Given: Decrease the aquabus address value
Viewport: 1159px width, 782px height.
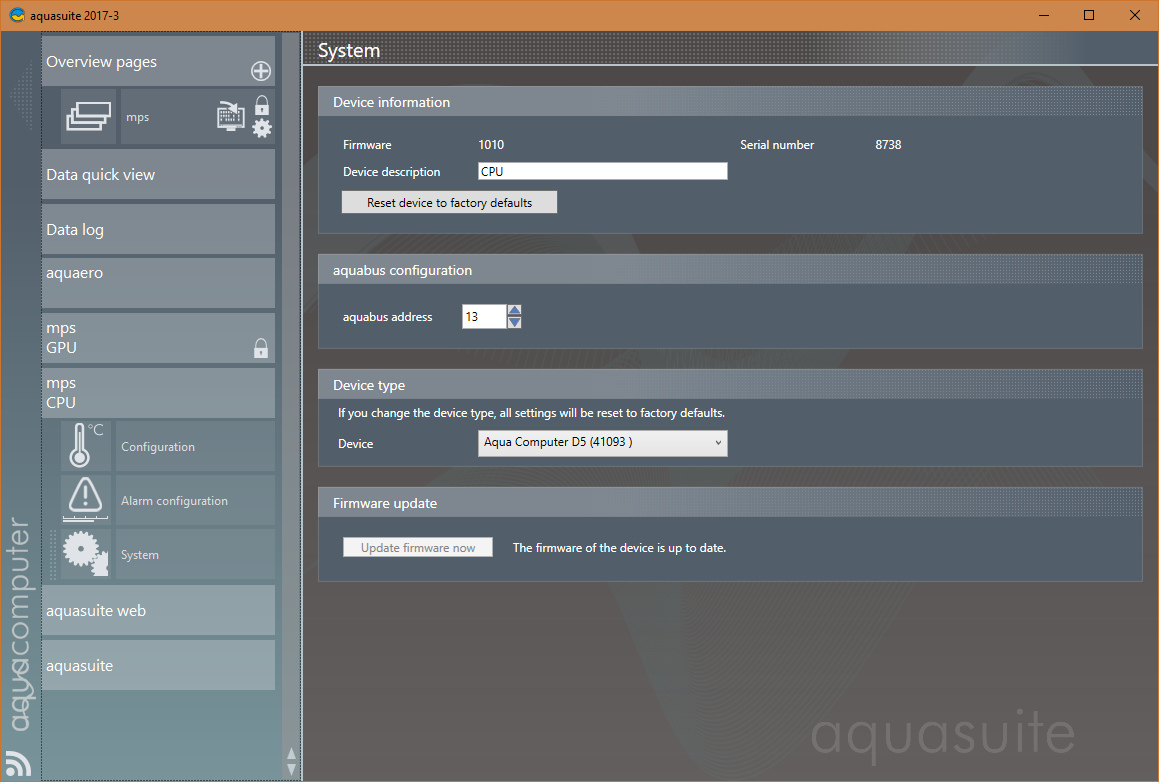Looking at the screenshot, I should 515,322.
